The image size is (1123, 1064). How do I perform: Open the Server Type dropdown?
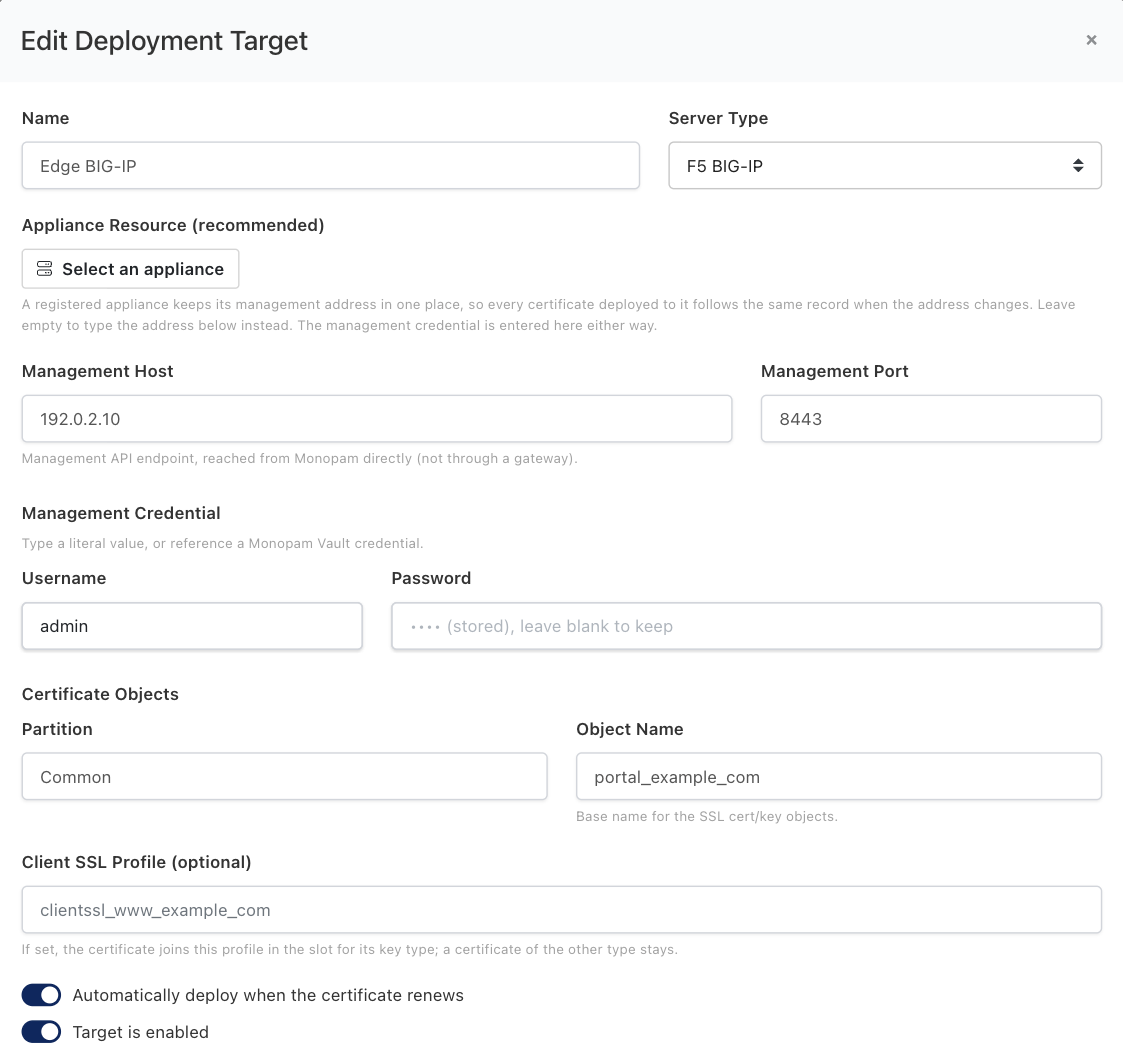885,165
